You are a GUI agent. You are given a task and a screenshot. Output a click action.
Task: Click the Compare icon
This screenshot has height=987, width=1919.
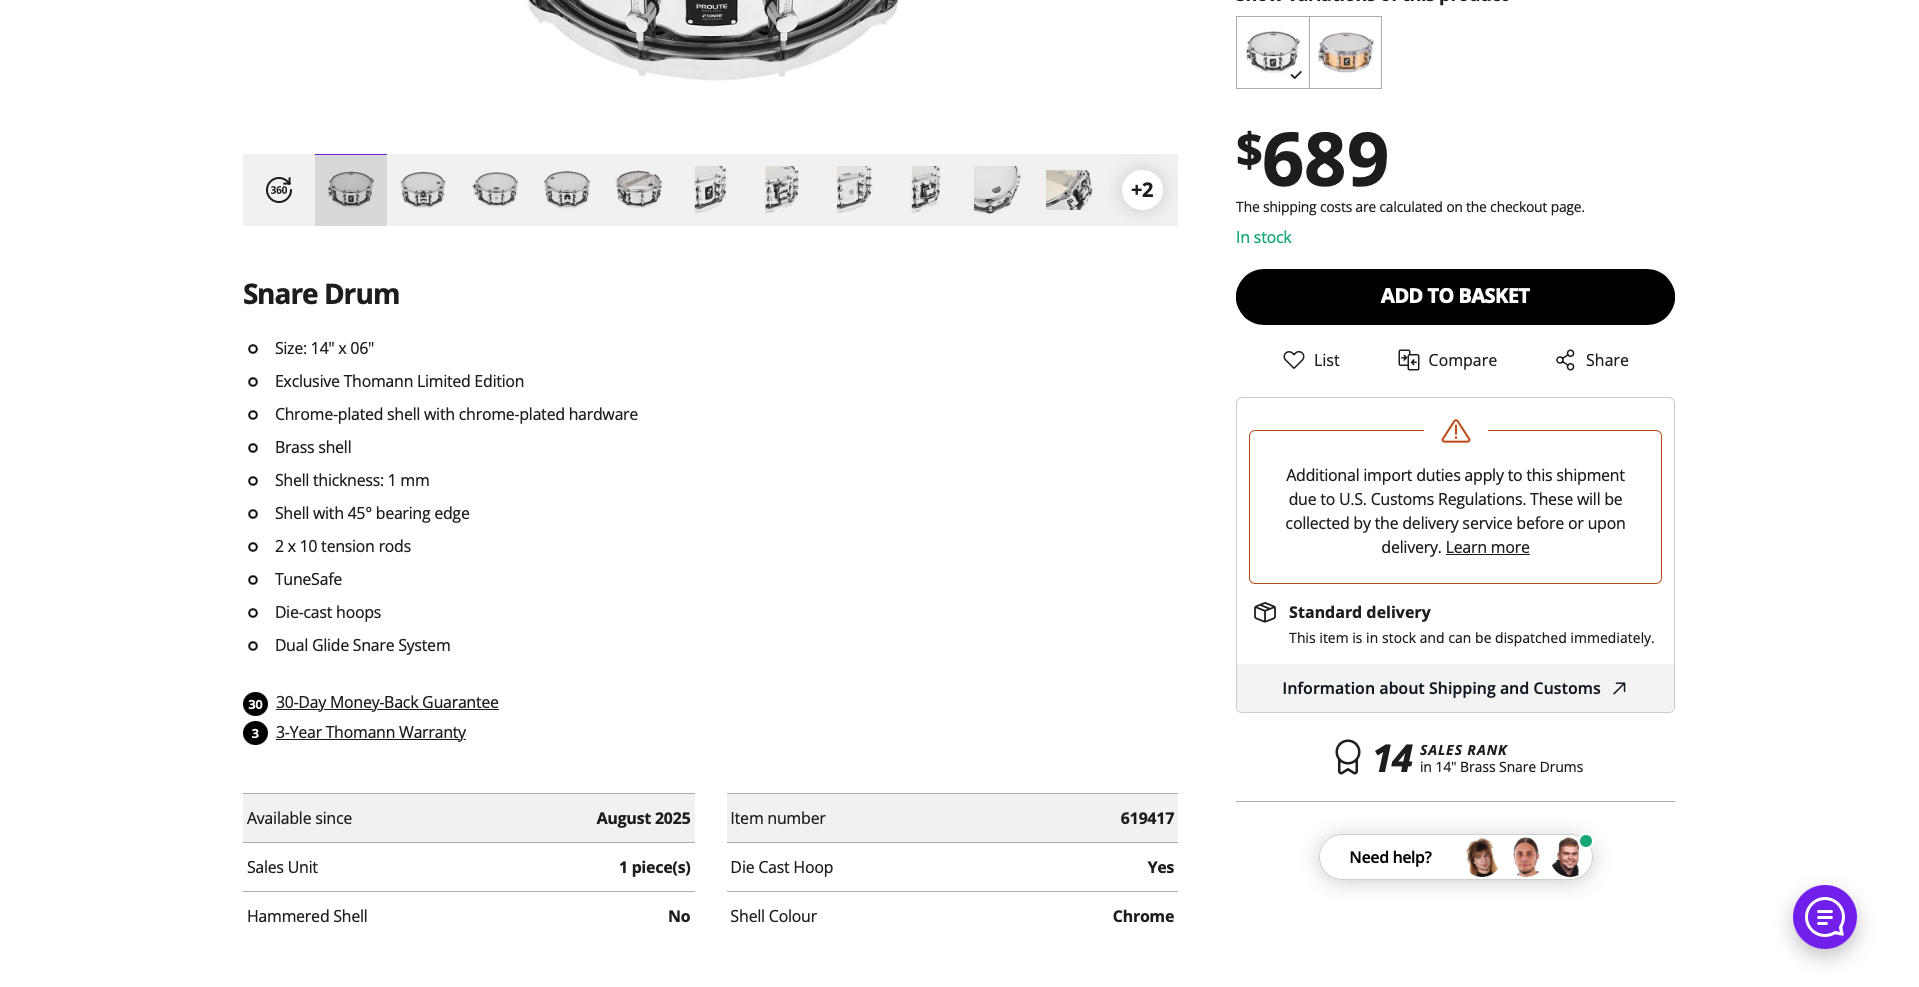1408,360
